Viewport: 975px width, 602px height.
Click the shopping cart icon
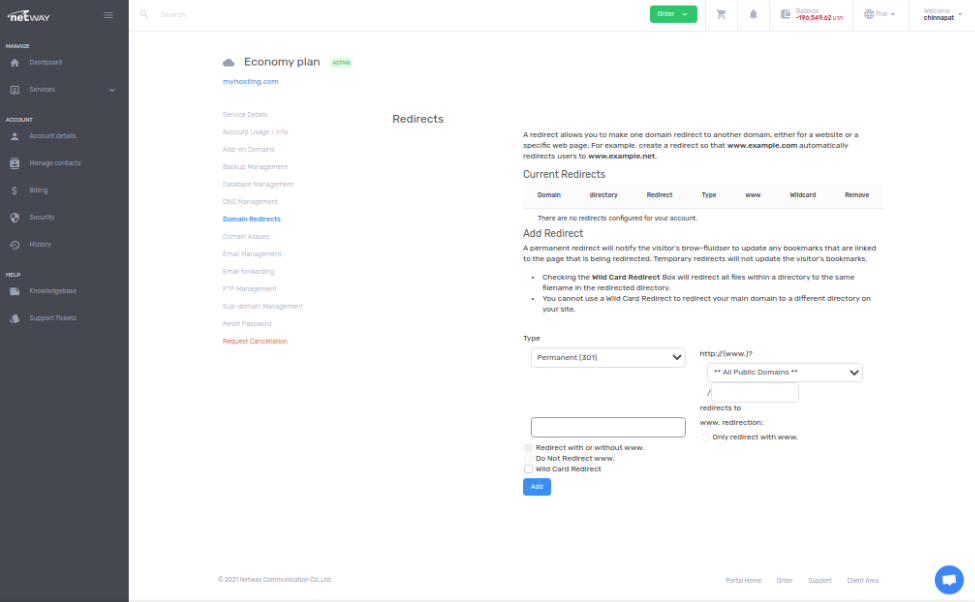pyautogui.click(x=721, y=14)
